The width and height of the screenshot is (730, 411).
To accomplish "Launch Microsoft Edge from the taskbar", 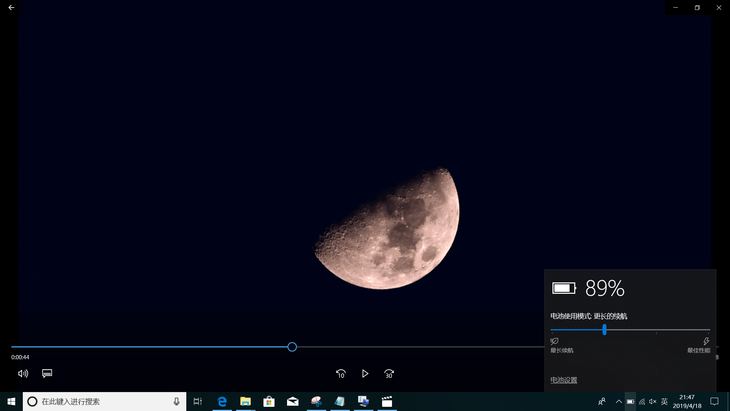I will click(223, 401).
